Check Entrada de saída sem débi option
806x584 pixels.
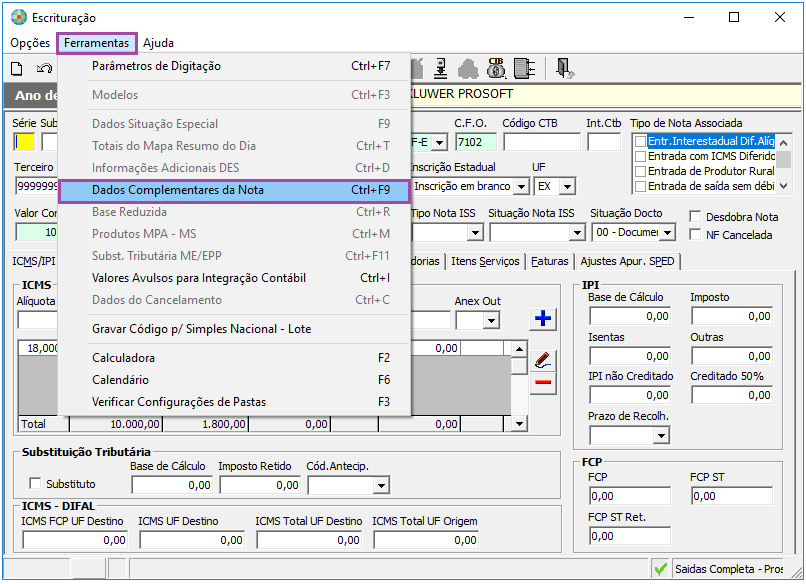(640, 186)
